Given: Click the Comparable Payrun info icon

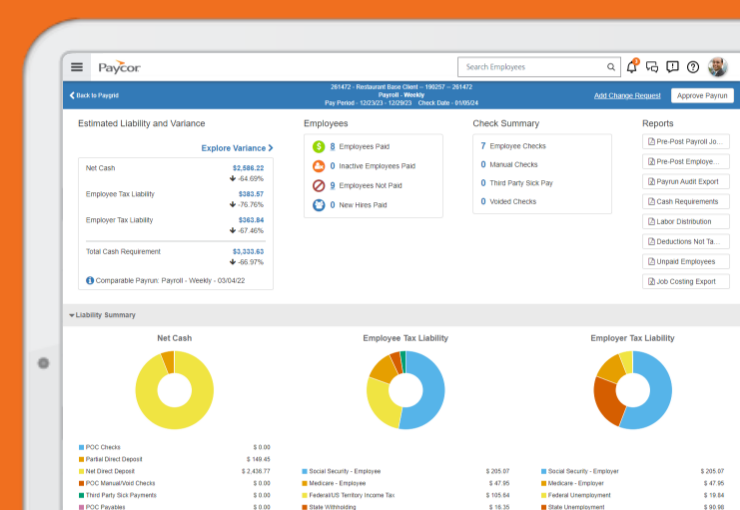Looking at the screenshot, I should click(90, 280).
